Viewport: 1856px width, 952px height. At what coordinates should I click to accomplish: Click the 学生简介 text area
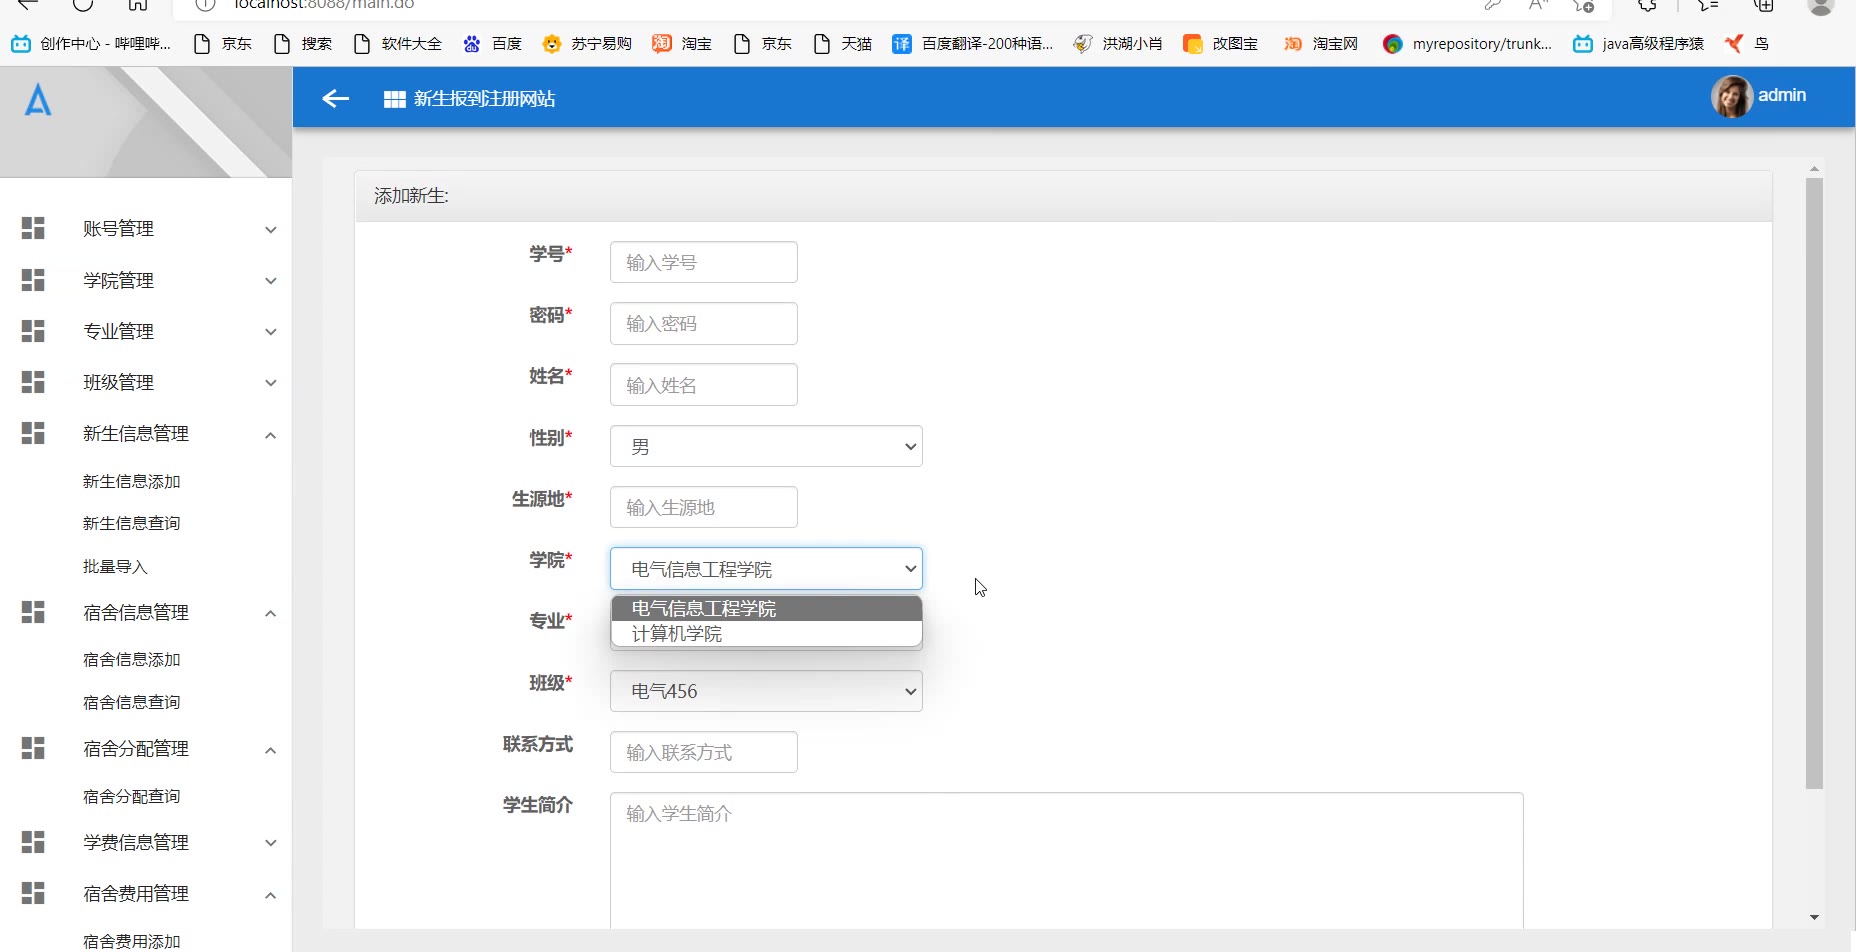1067,861
